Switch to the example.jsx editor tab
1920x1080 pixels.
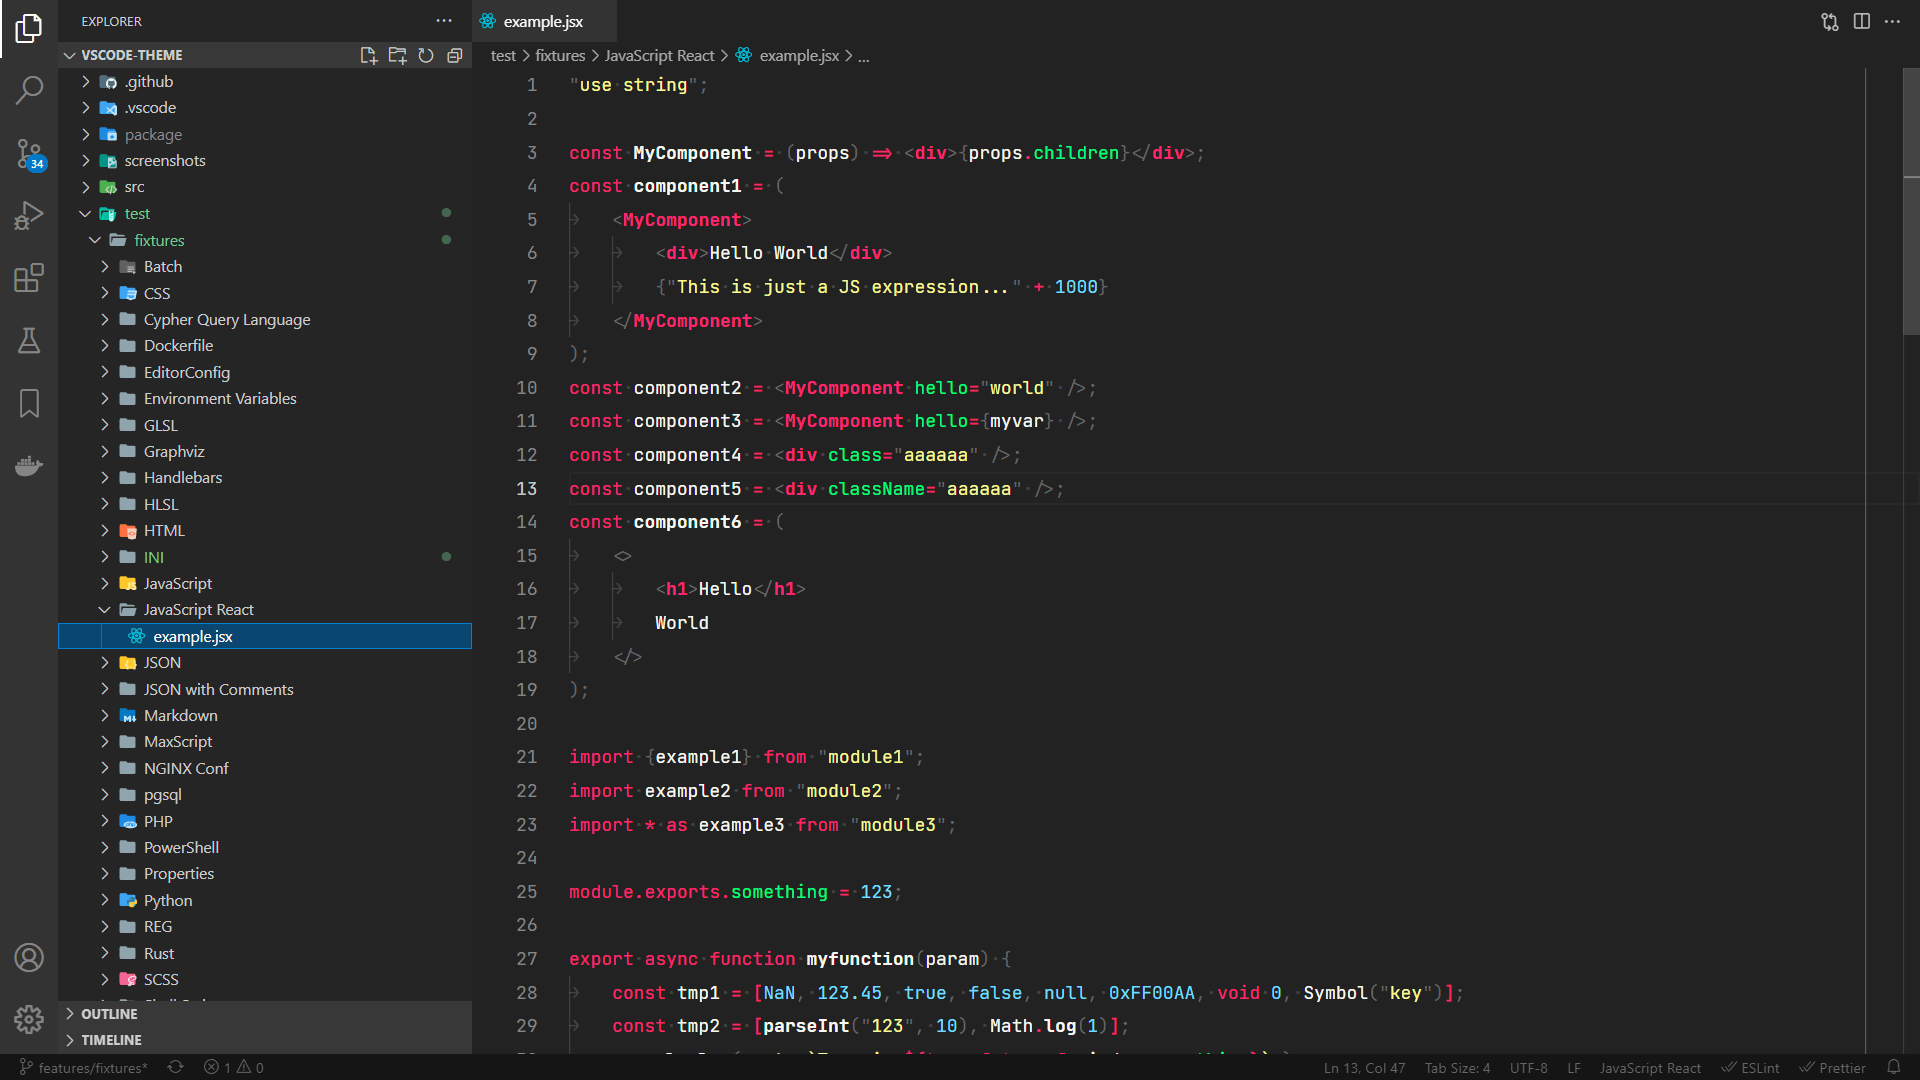click(x=542, y=21)
